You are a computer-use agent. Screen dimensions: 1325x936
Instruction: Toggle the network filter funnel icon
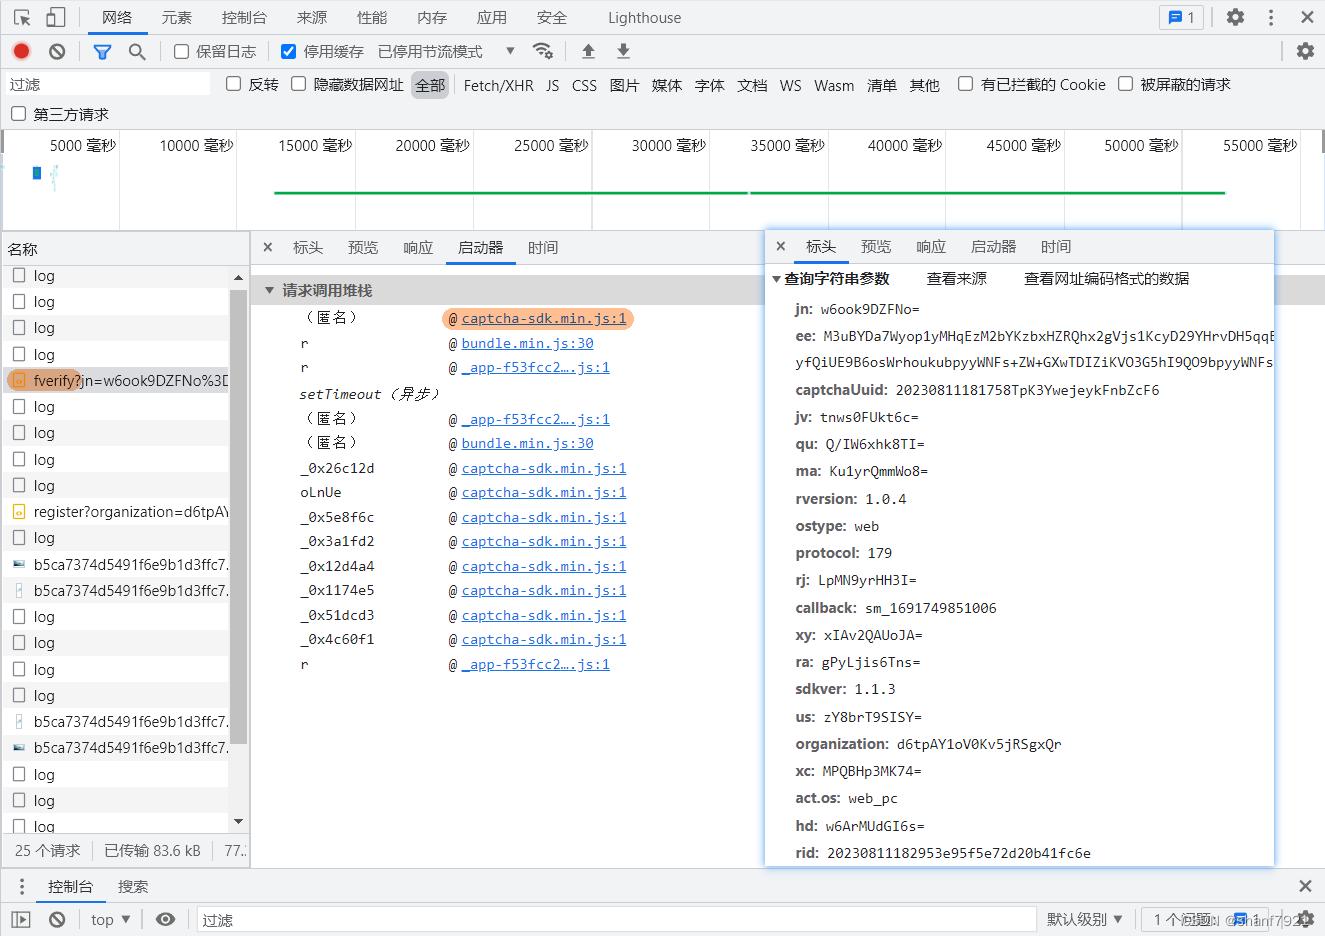pyautogui.click(x=102, y=51)
